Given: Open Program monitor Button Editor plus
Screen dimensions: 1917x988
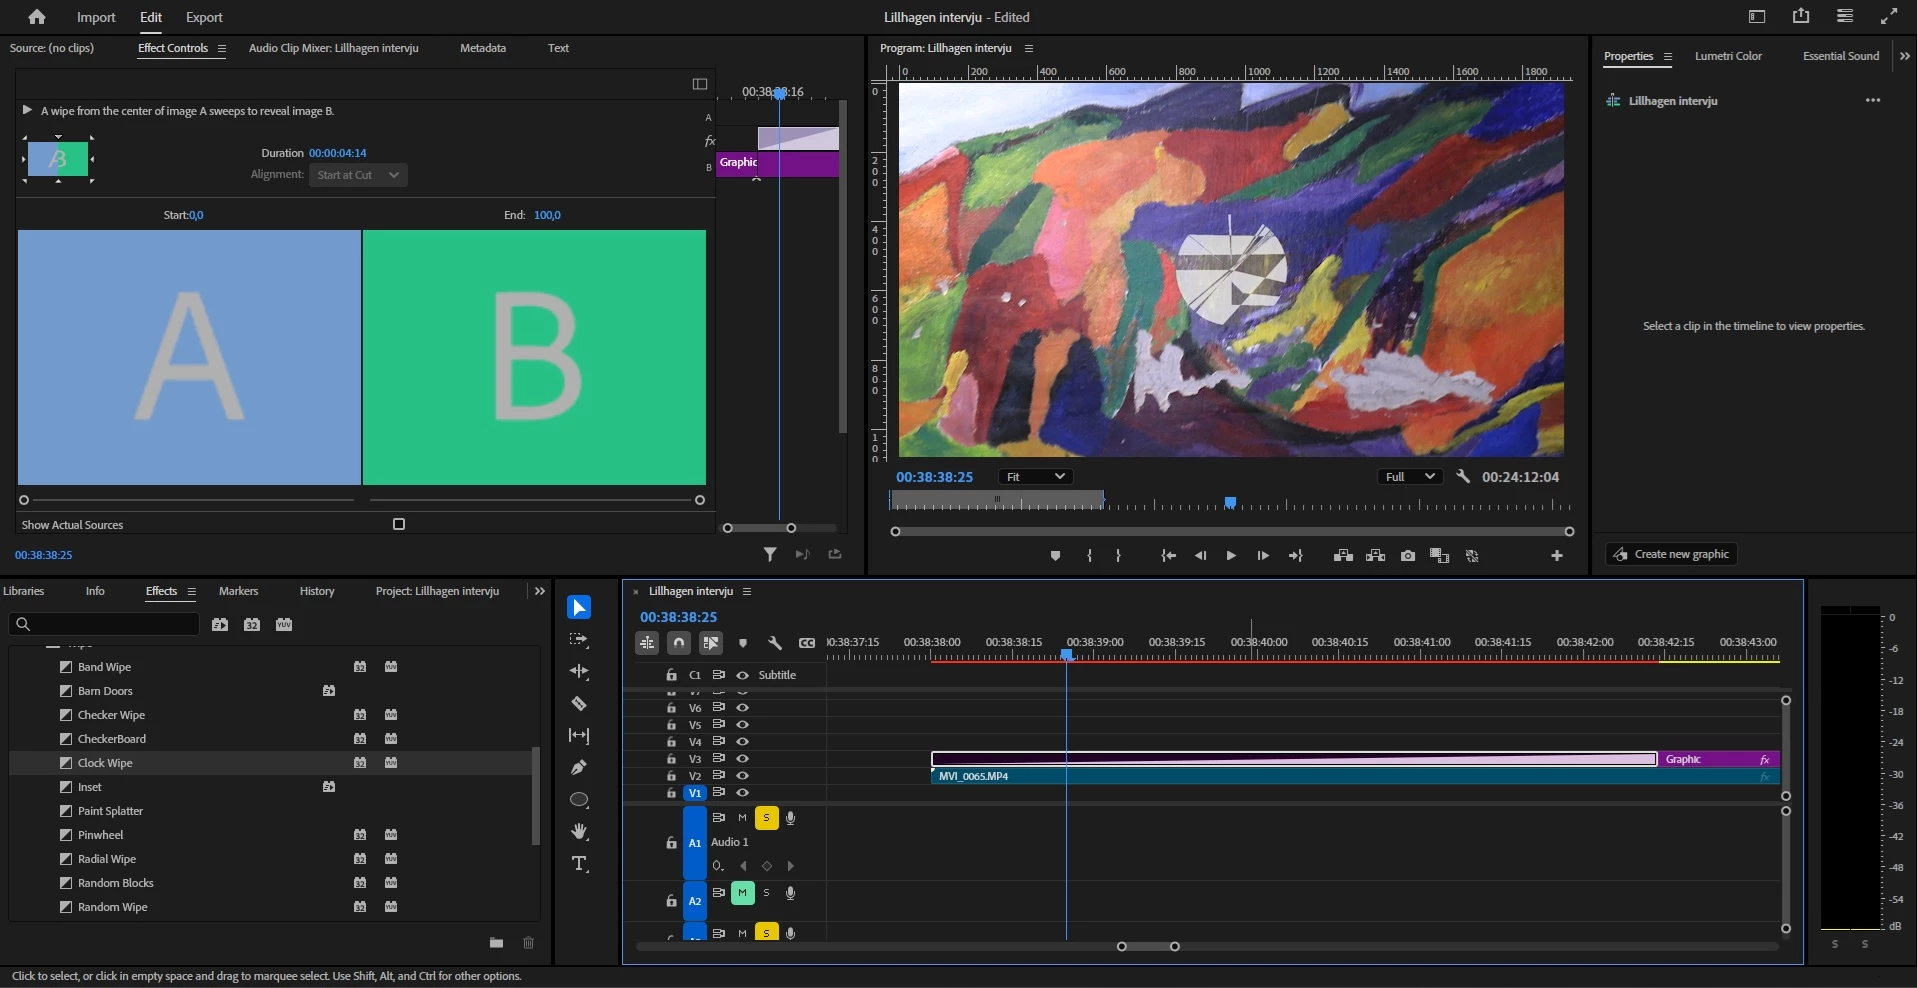Looking at the screenshot, I should [x=1557, y=556].
